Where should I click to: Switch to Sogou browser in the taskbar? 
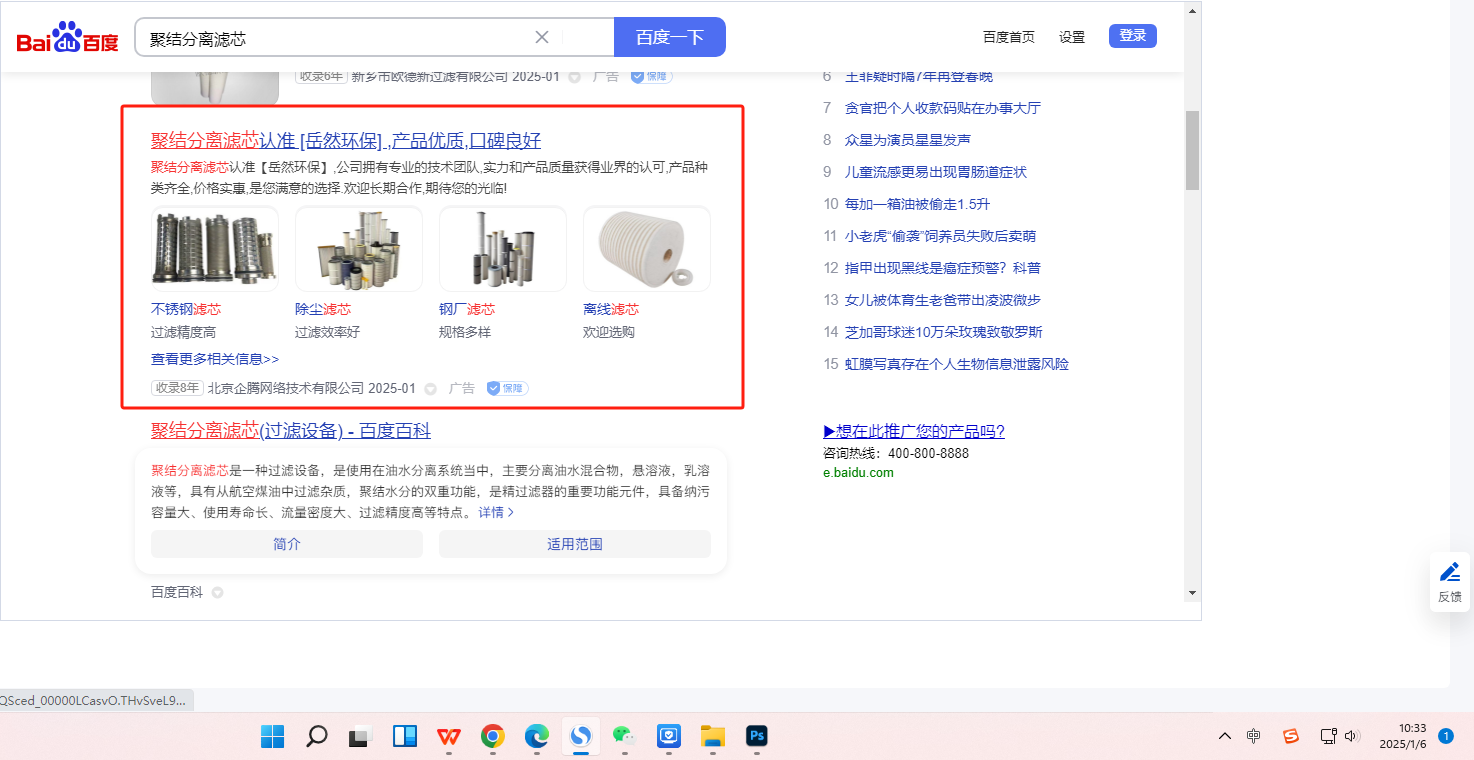coord(580,737)
